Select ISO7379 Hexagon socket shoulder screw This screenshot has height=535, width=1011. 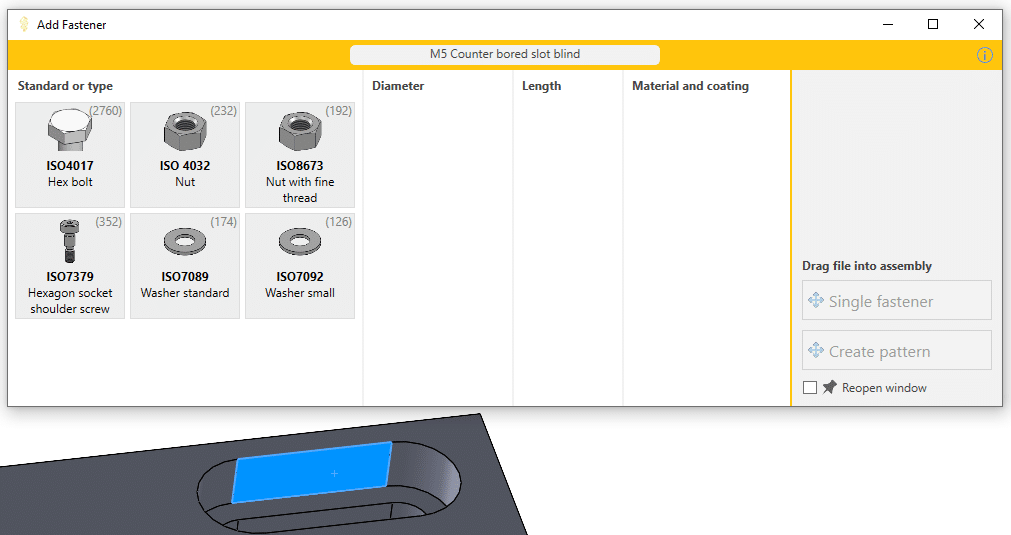[70, 265]
